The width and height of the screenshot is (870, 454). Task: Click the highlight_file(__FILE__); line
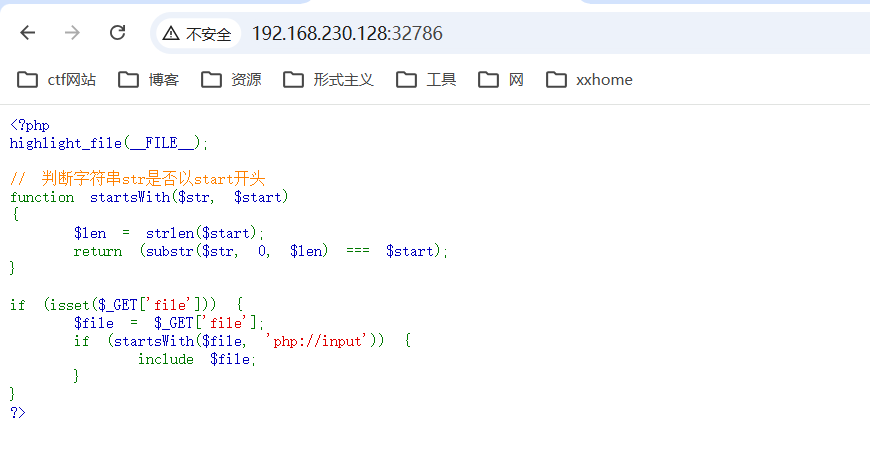coord(109,143)
